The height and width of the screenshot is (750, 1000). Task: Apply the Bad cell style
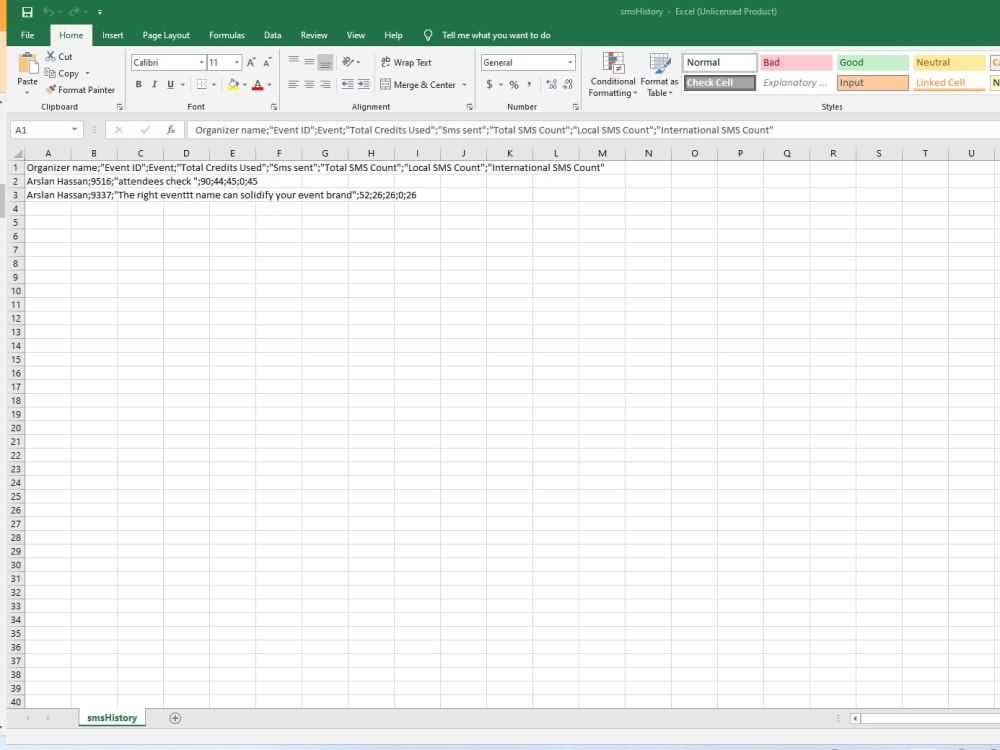pos(797,62)
